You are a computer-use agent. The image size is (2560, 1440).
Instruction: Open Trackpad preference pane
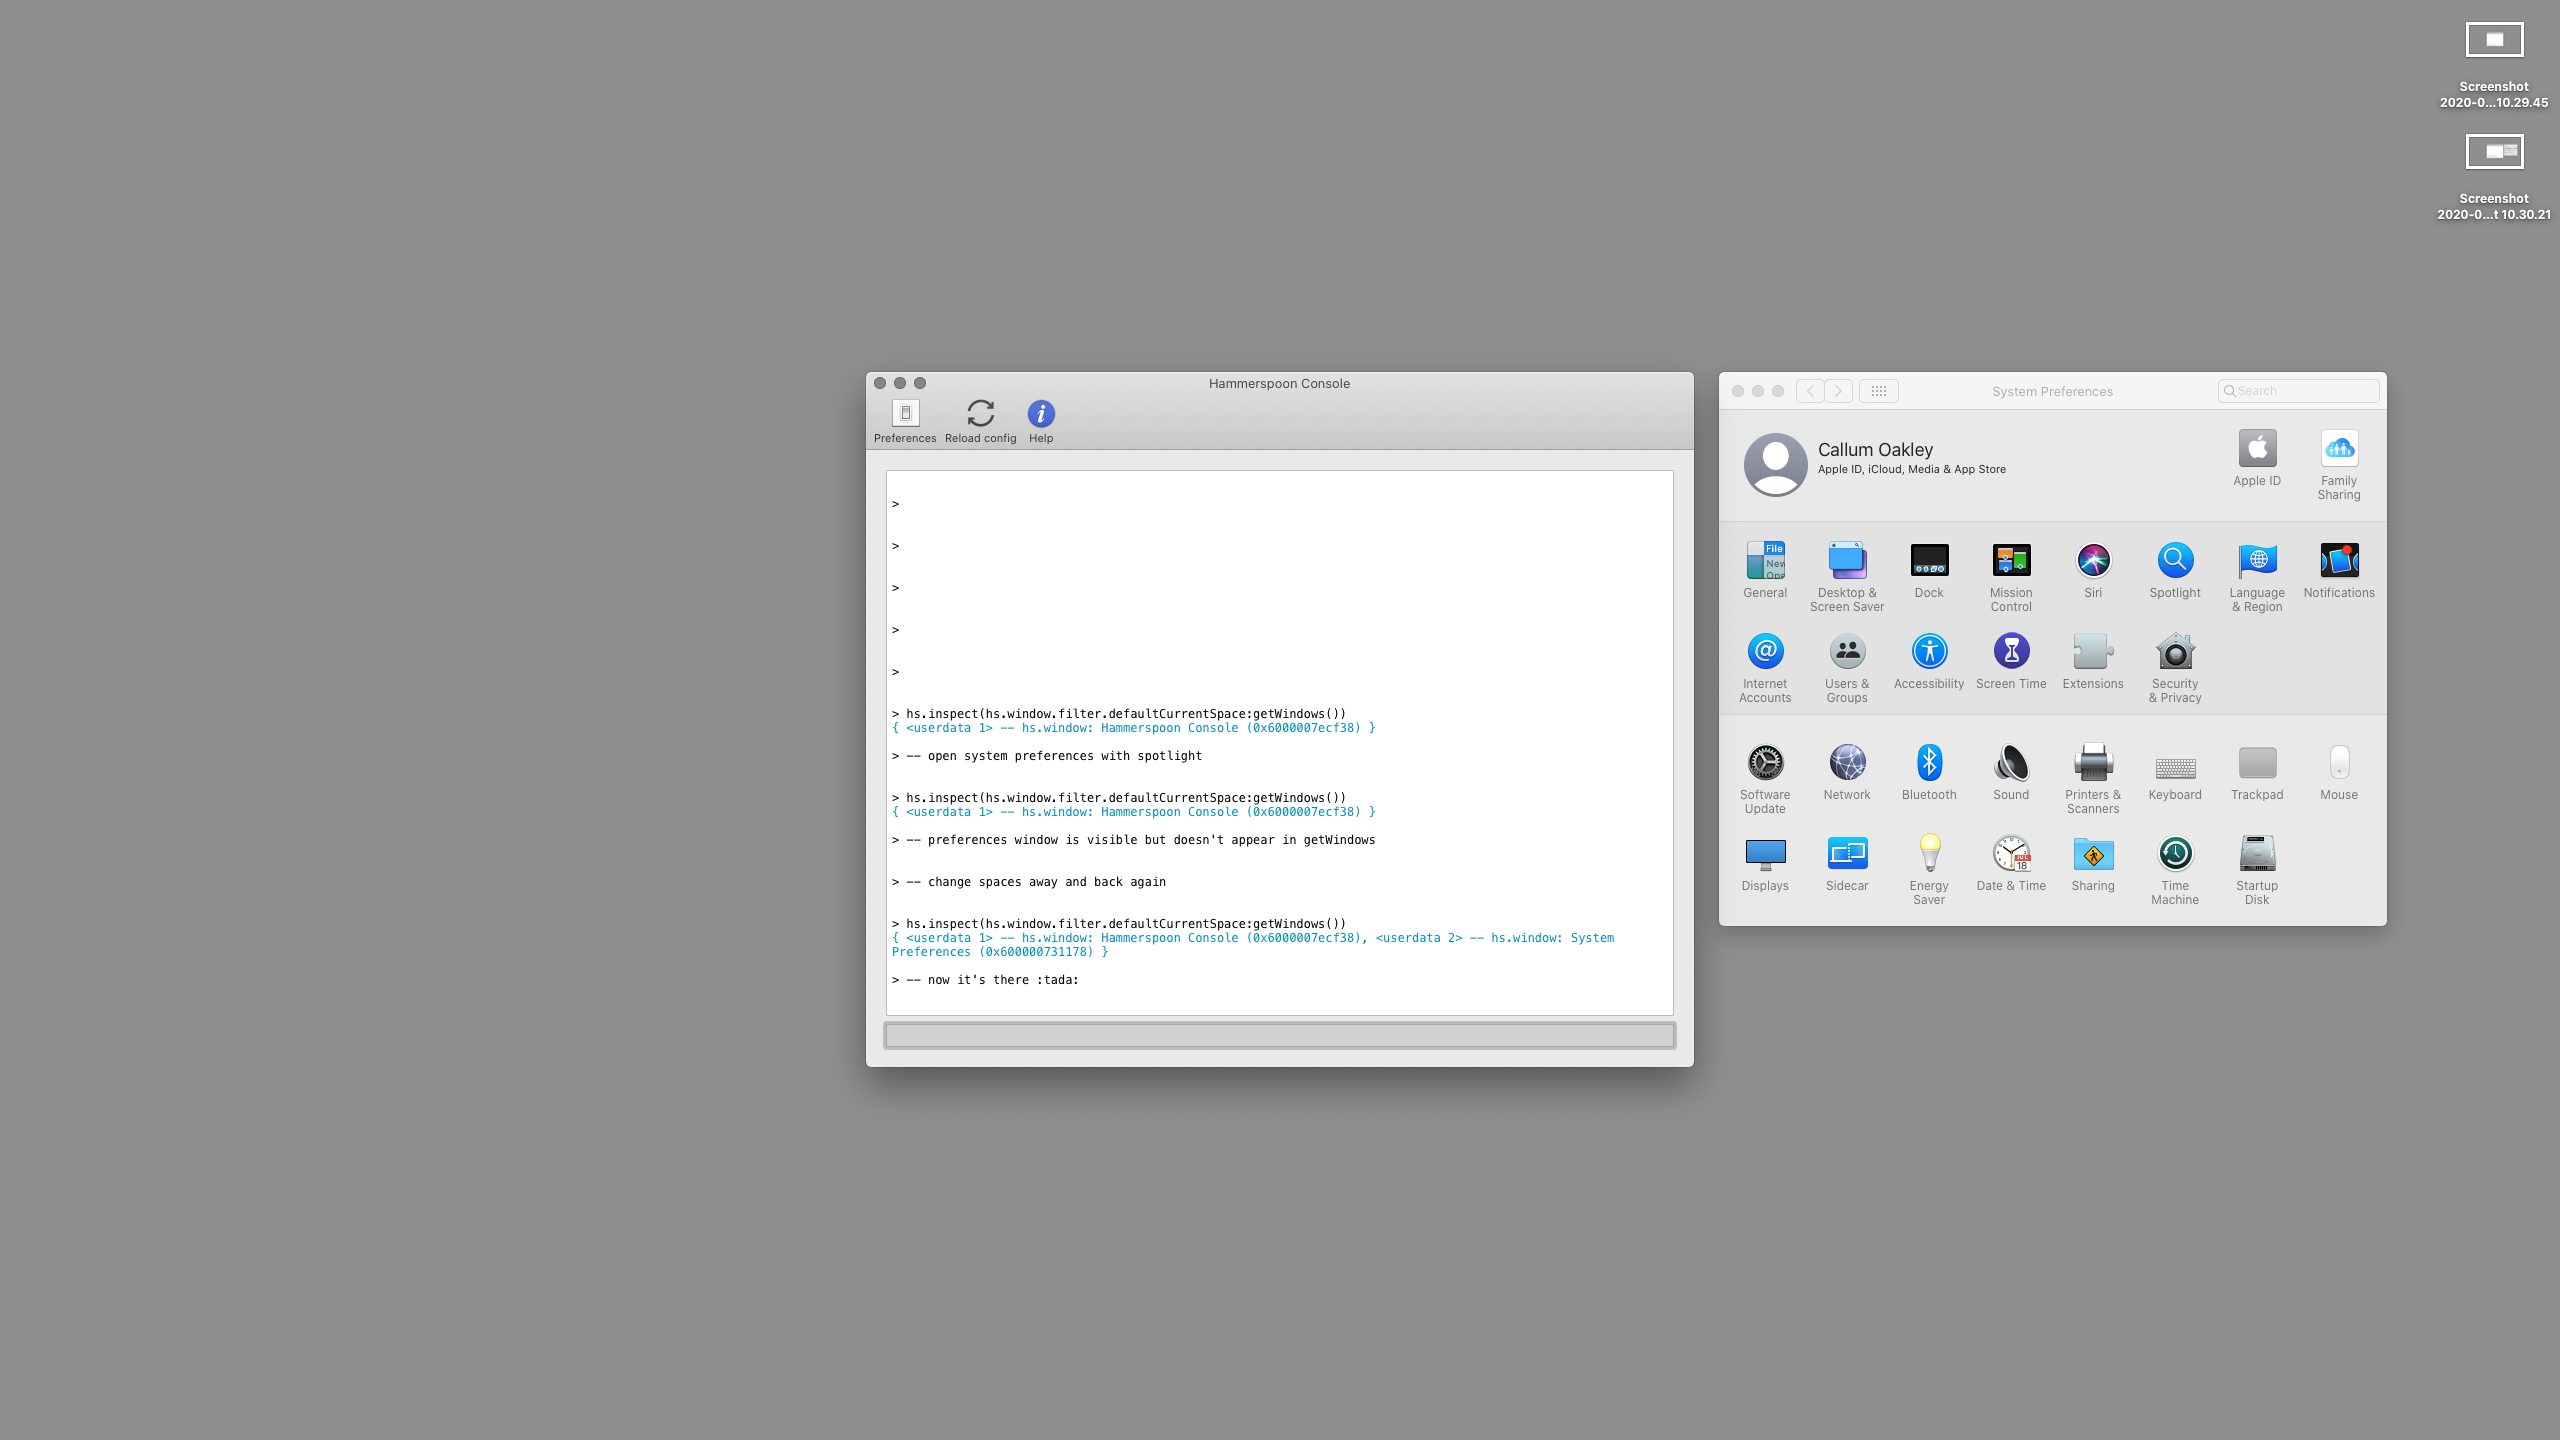[2257, 763]
